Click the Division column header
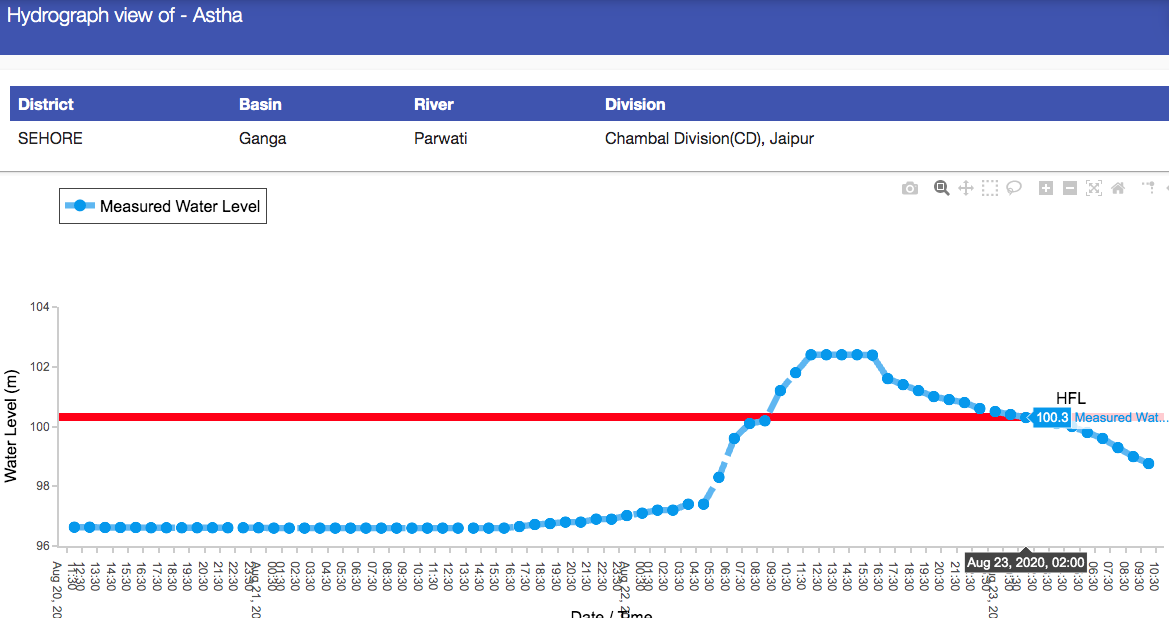The image size is (1169, 618). coord(635,104)
